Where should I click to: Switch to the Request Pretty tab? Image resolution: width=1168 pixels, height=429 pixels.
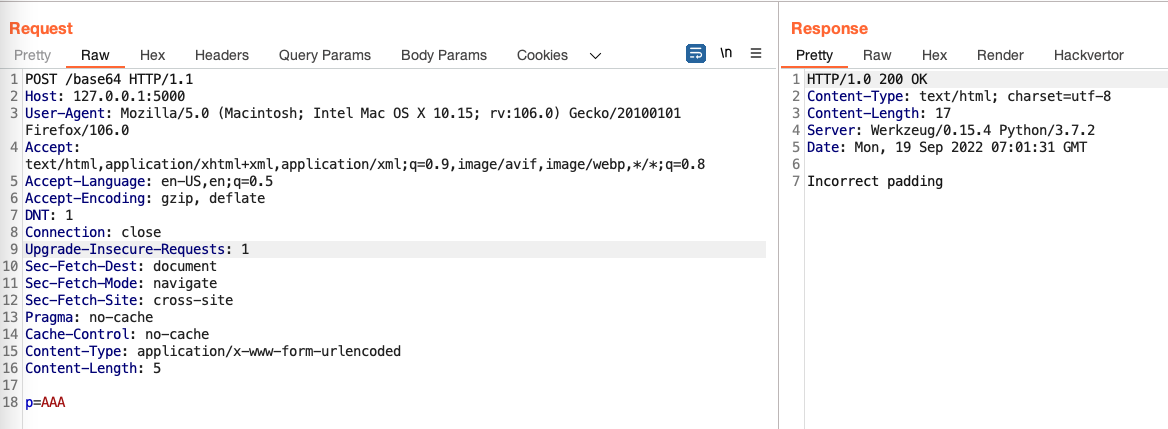click(32, 56)
